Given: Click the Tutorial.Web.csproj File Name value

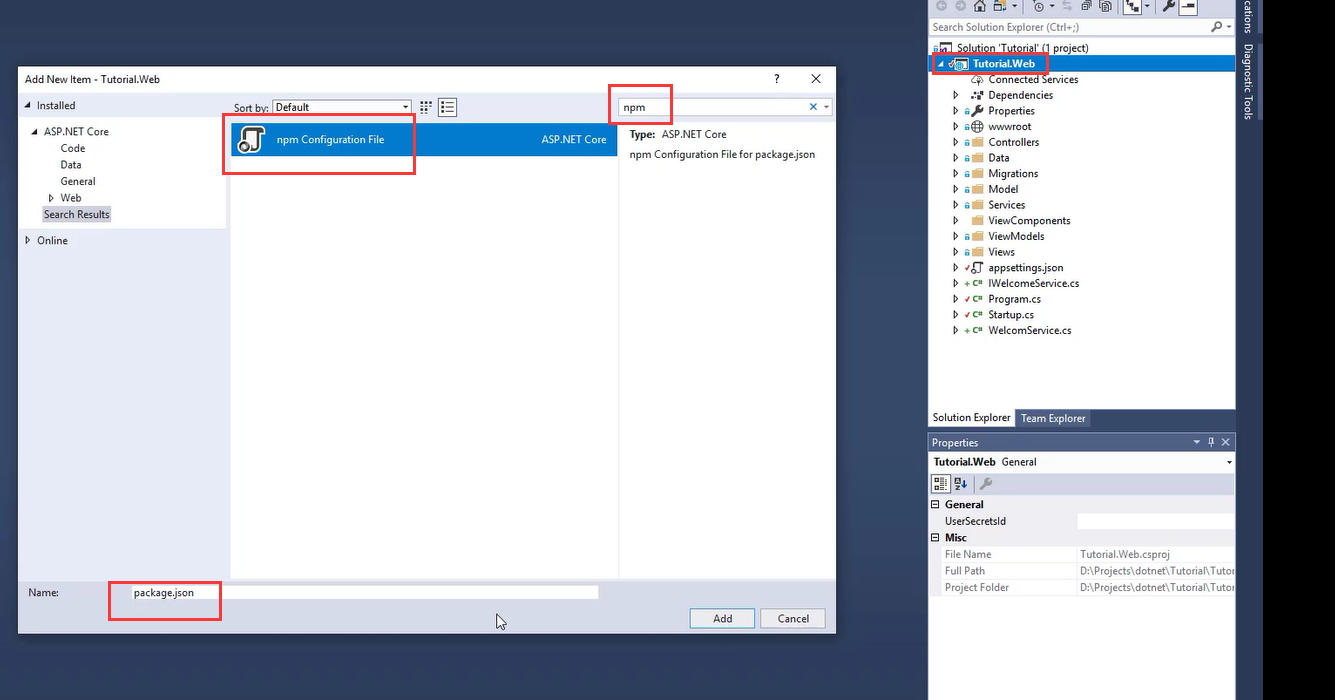Looking at the screenshot, I should coord(1125,554).
